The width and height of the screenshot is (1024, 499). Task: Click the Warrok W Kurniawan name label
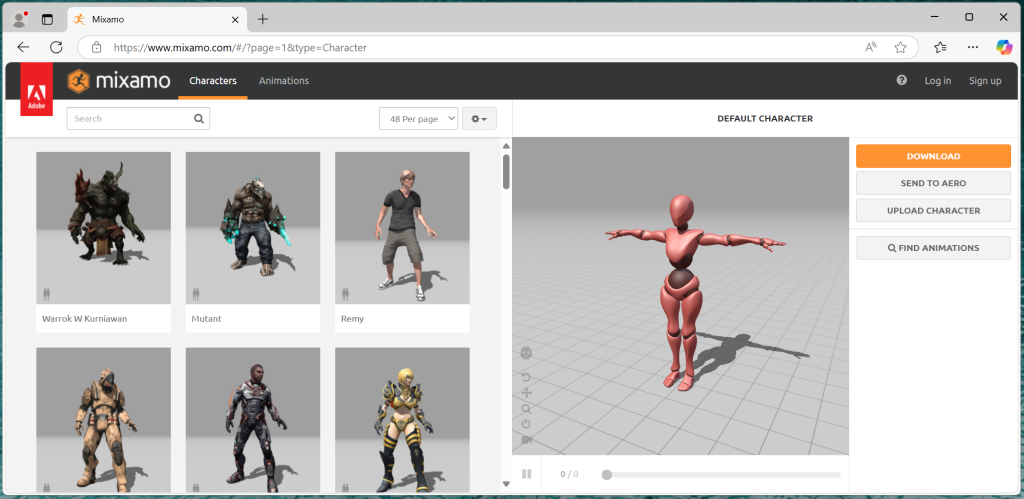(84, 319)
